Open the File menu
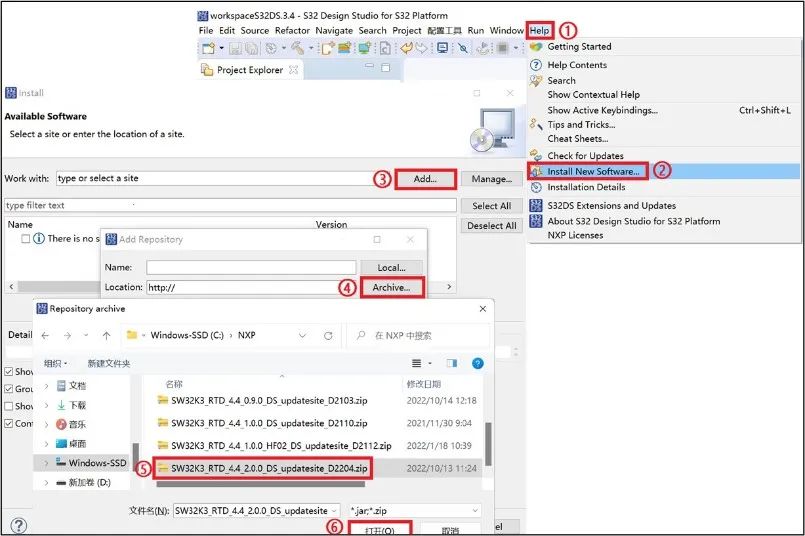 [x=205, y=30]
